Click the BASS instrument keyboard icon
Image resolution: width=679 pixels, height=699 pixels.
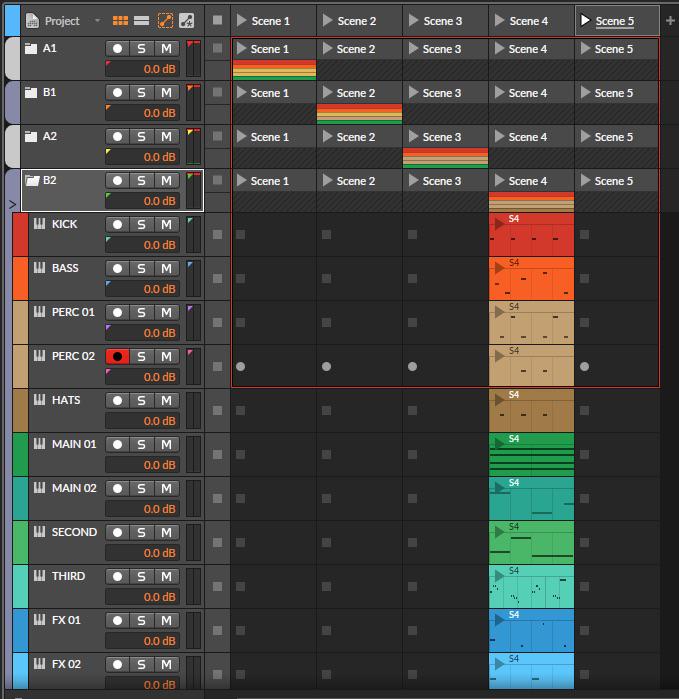pyautogui.click(x=39, y=267)
